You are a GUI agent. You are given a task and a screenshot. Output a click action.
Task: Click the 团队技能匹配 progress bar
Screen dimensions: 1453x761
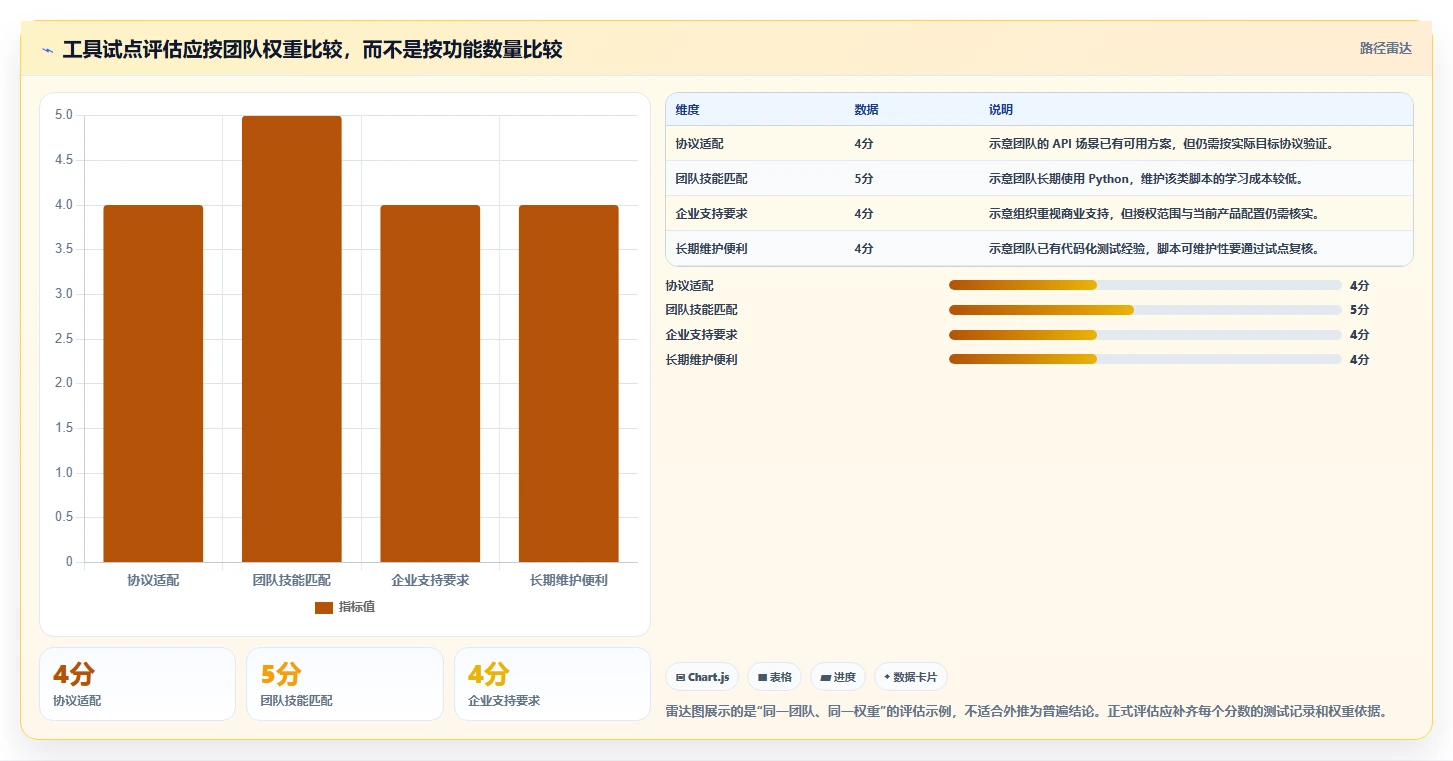pos(1145,310)
